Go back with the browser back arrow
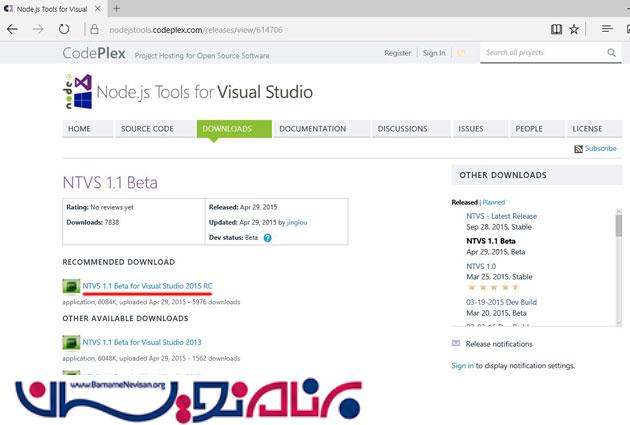Screen dimensions: 630x425 point(12,29)
